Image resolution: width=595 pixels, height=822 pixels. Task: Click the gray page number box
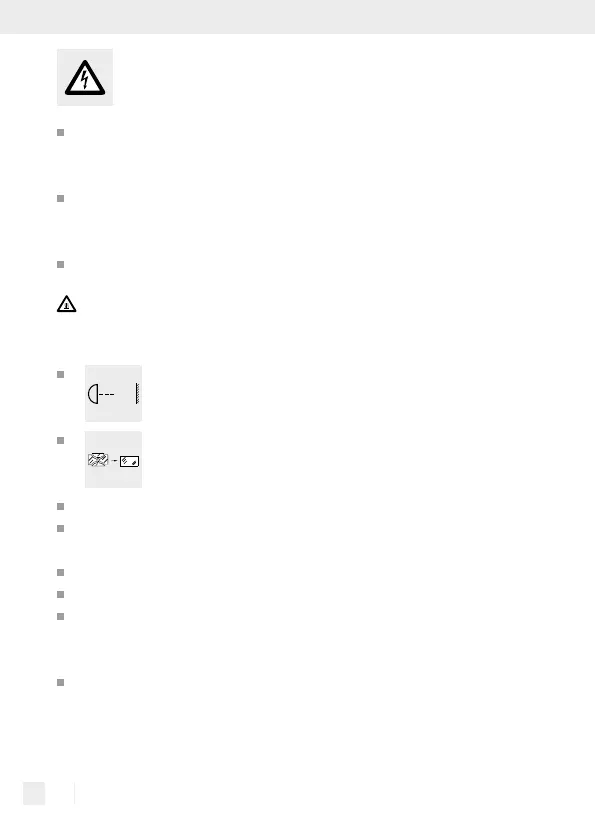pyautogui.click(x=34, y=793)
